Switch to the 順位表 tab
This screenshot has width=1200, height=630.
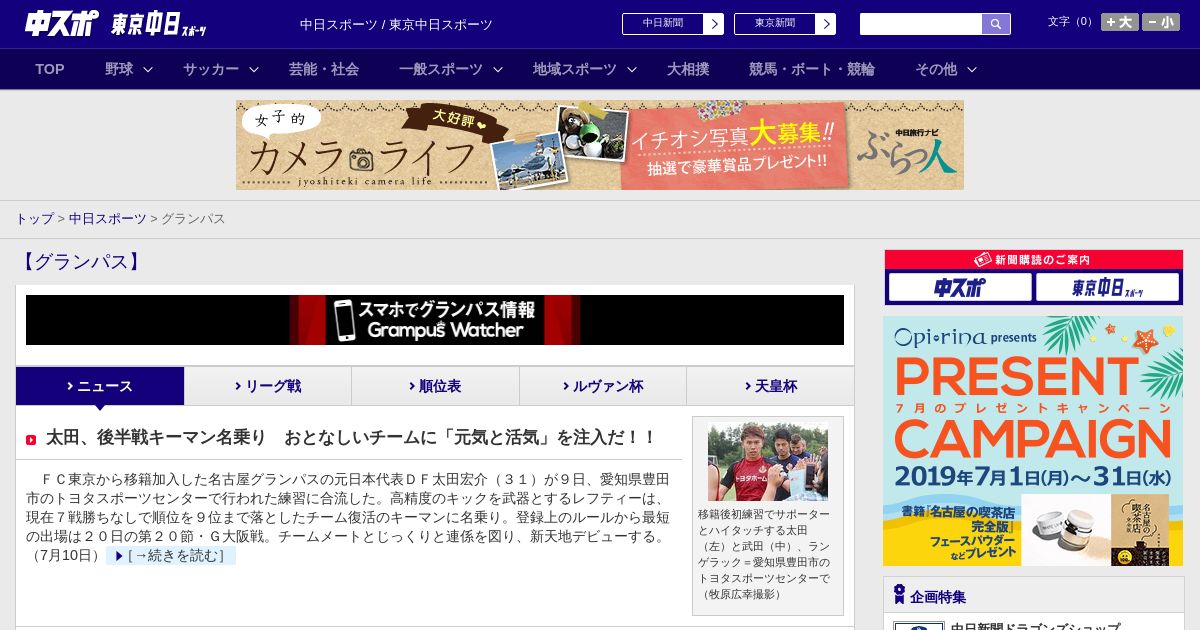tap(435, 386)
